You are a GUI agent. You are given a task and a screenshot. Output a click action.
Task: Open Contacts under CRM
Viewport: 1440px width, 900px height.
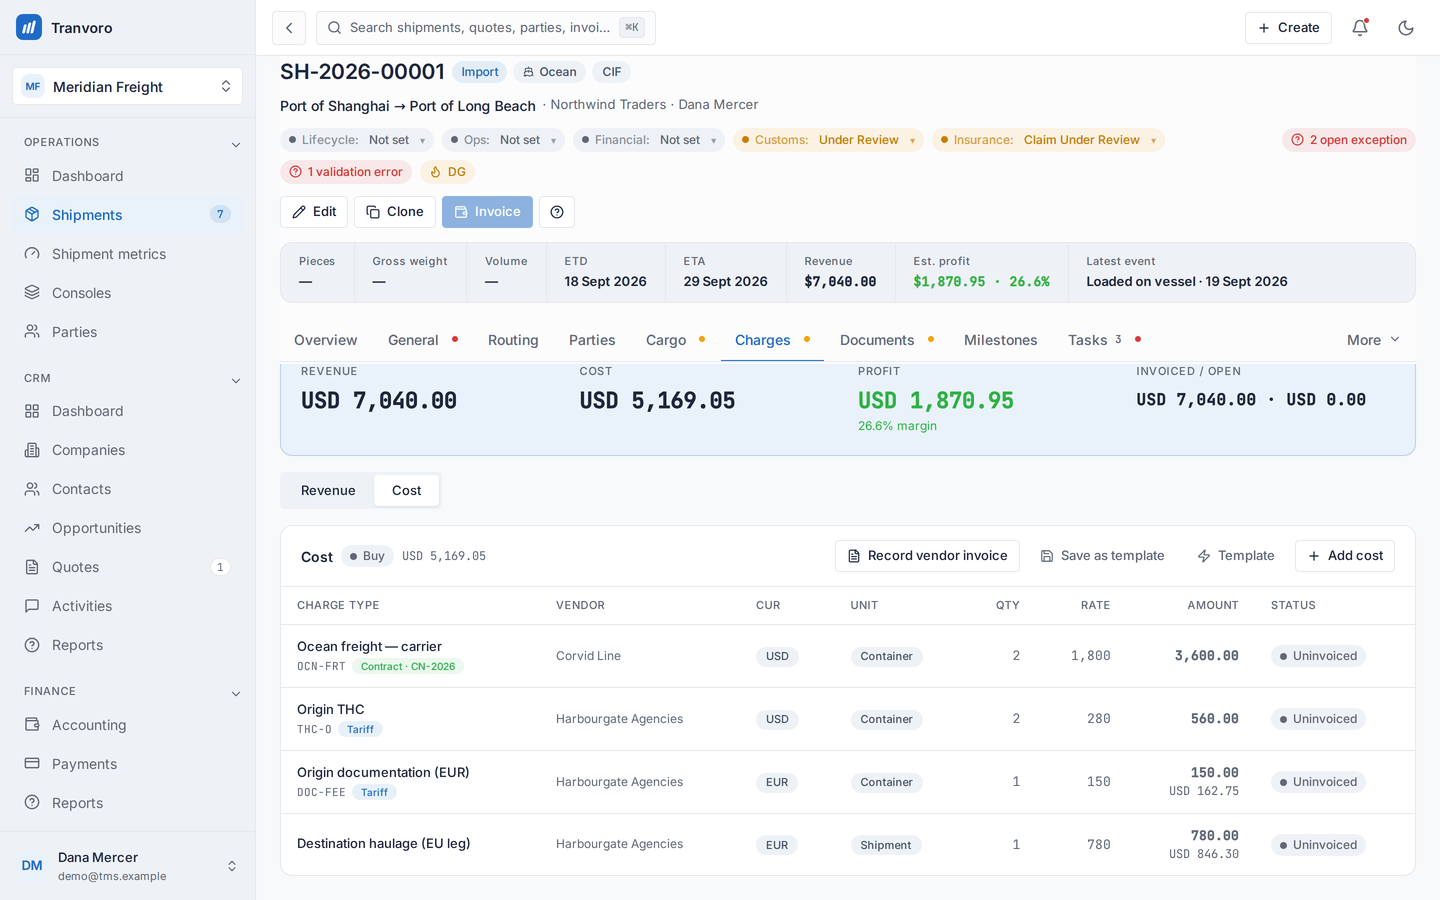click(128, 489)
